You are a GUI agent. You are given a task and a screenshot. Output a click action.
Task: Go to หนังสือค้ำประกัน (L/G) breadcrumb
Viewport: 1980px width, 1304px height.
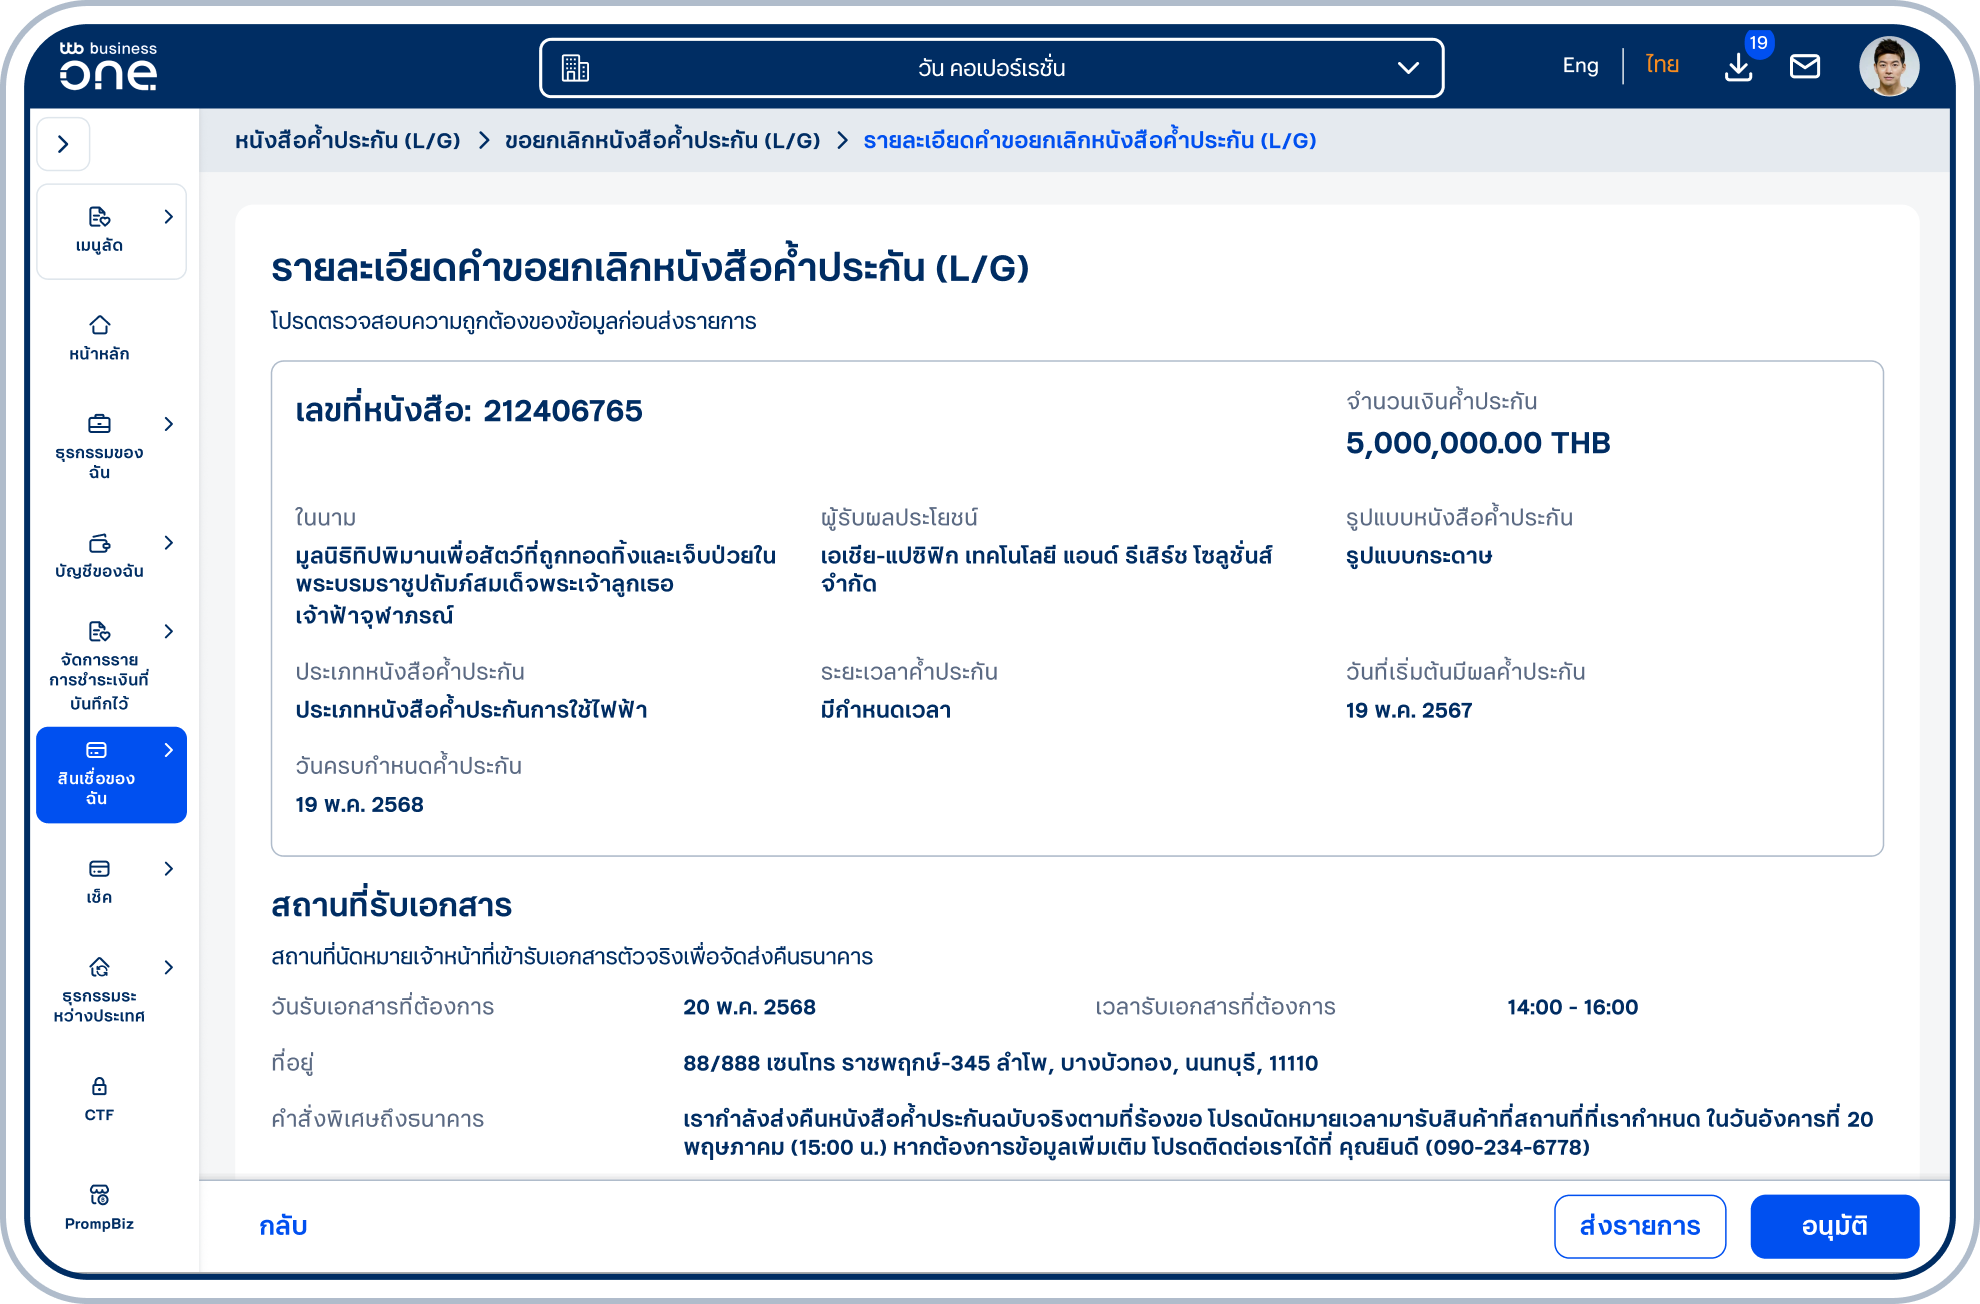[347, 140]
